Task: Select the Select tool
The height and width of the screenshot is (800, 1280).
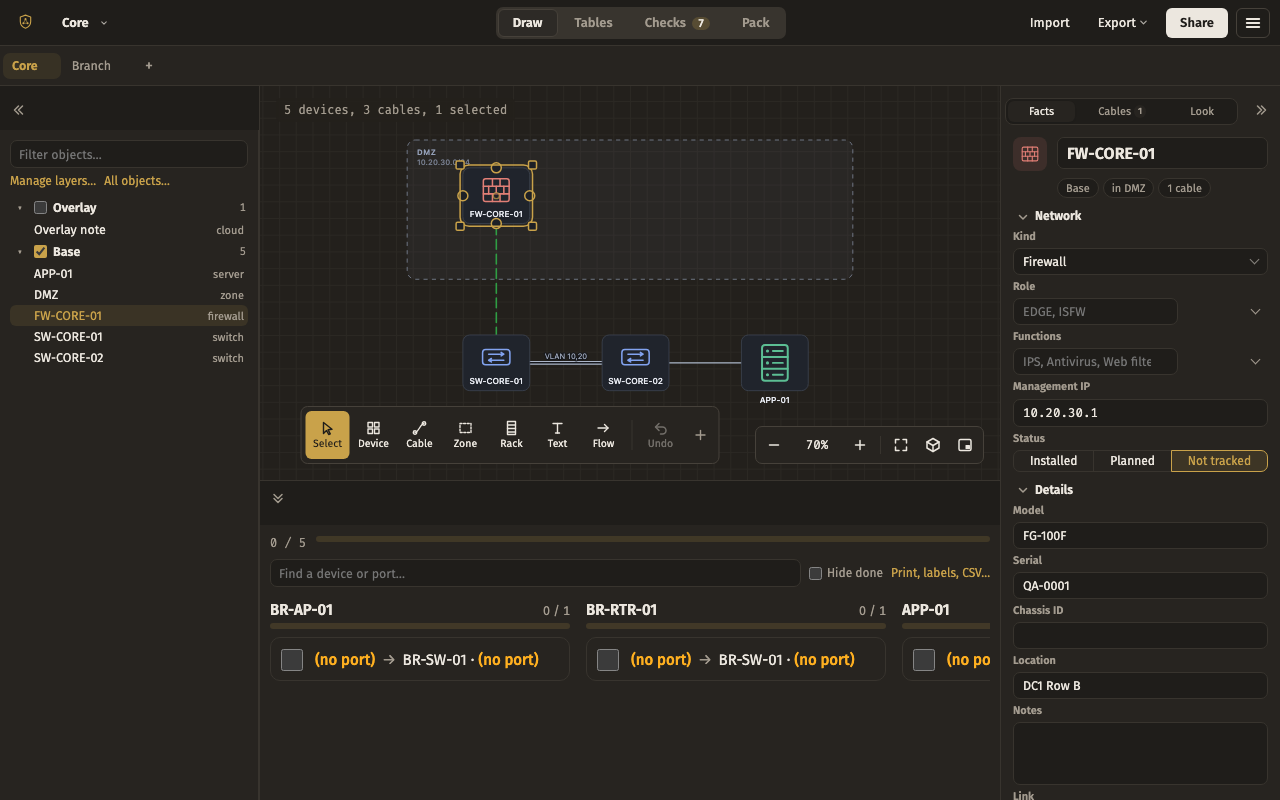Action: pos(327,435)
